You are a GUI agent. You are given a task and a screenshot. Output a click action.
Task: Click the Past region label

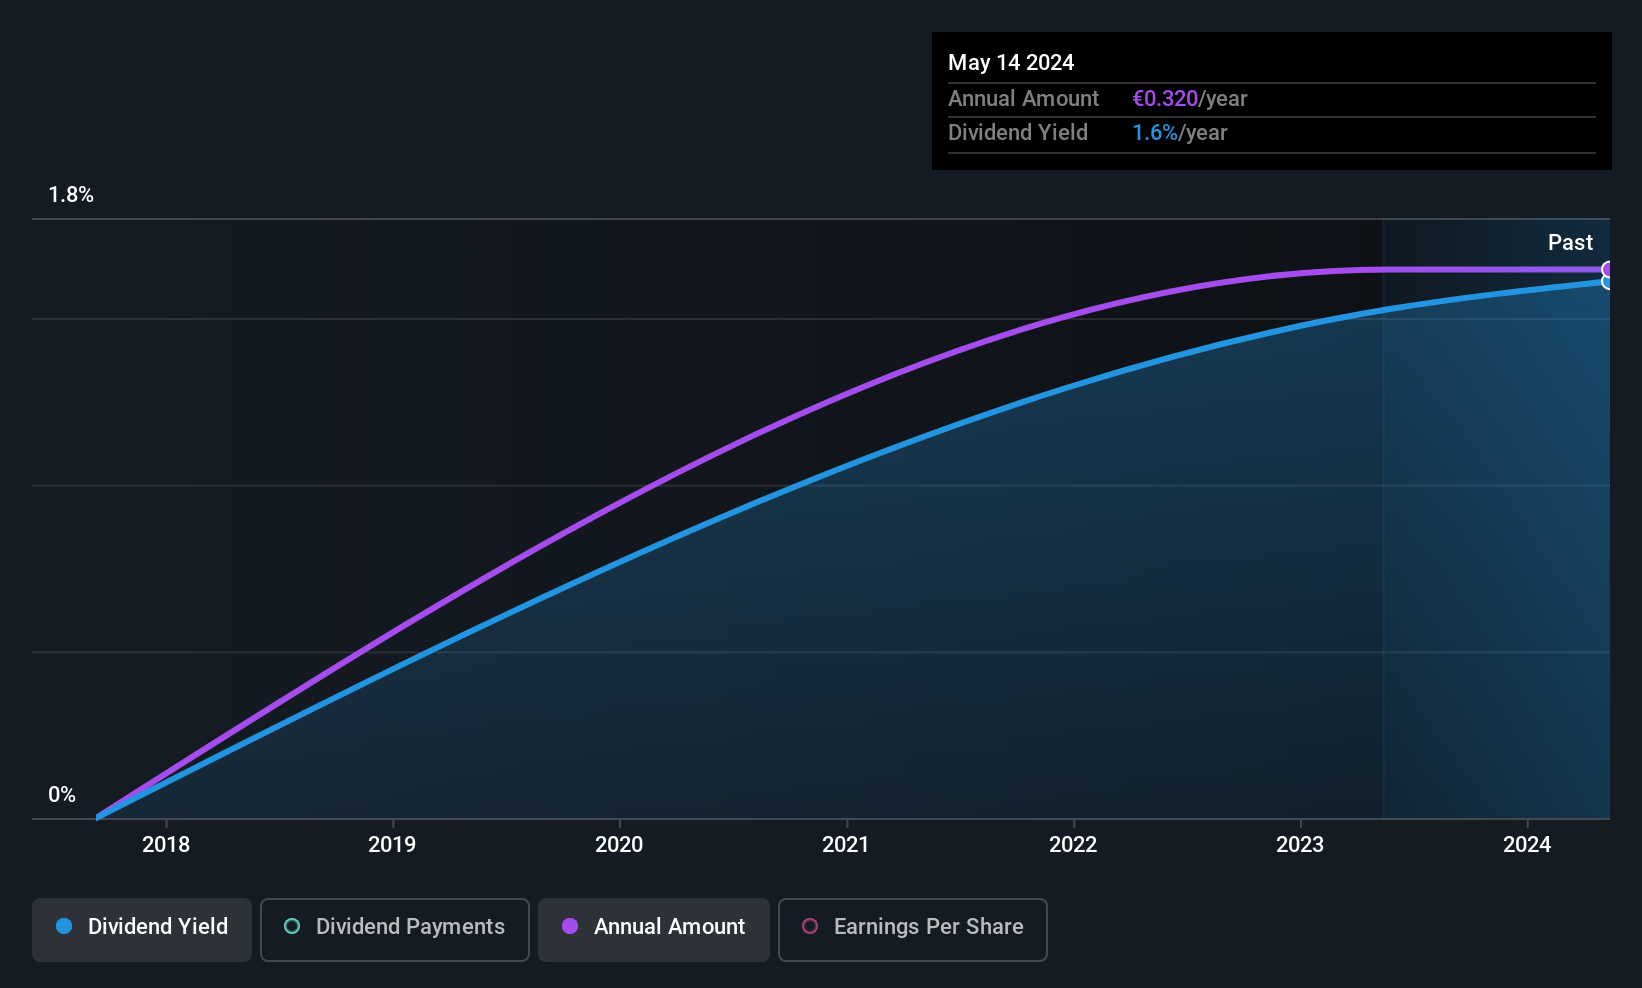pyautogui.click(x=1570, y=242)
